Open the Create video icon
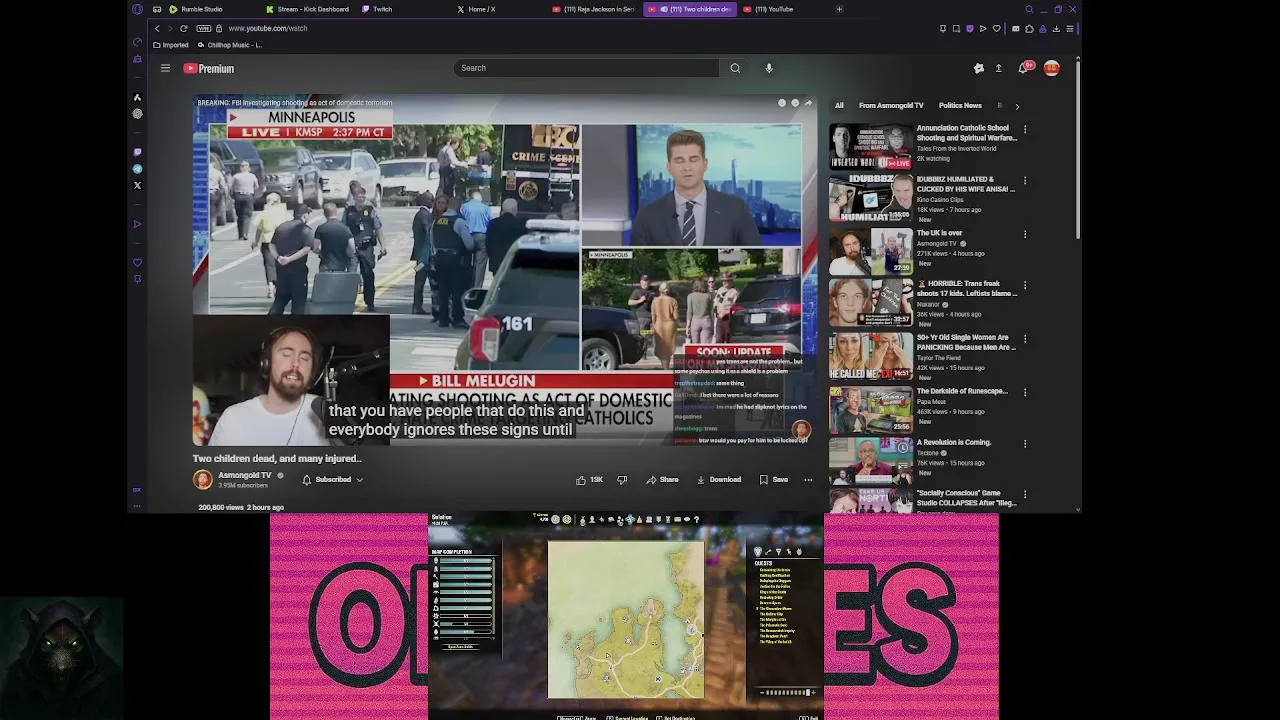1280x720 pixels. click(x=998, y=68)
